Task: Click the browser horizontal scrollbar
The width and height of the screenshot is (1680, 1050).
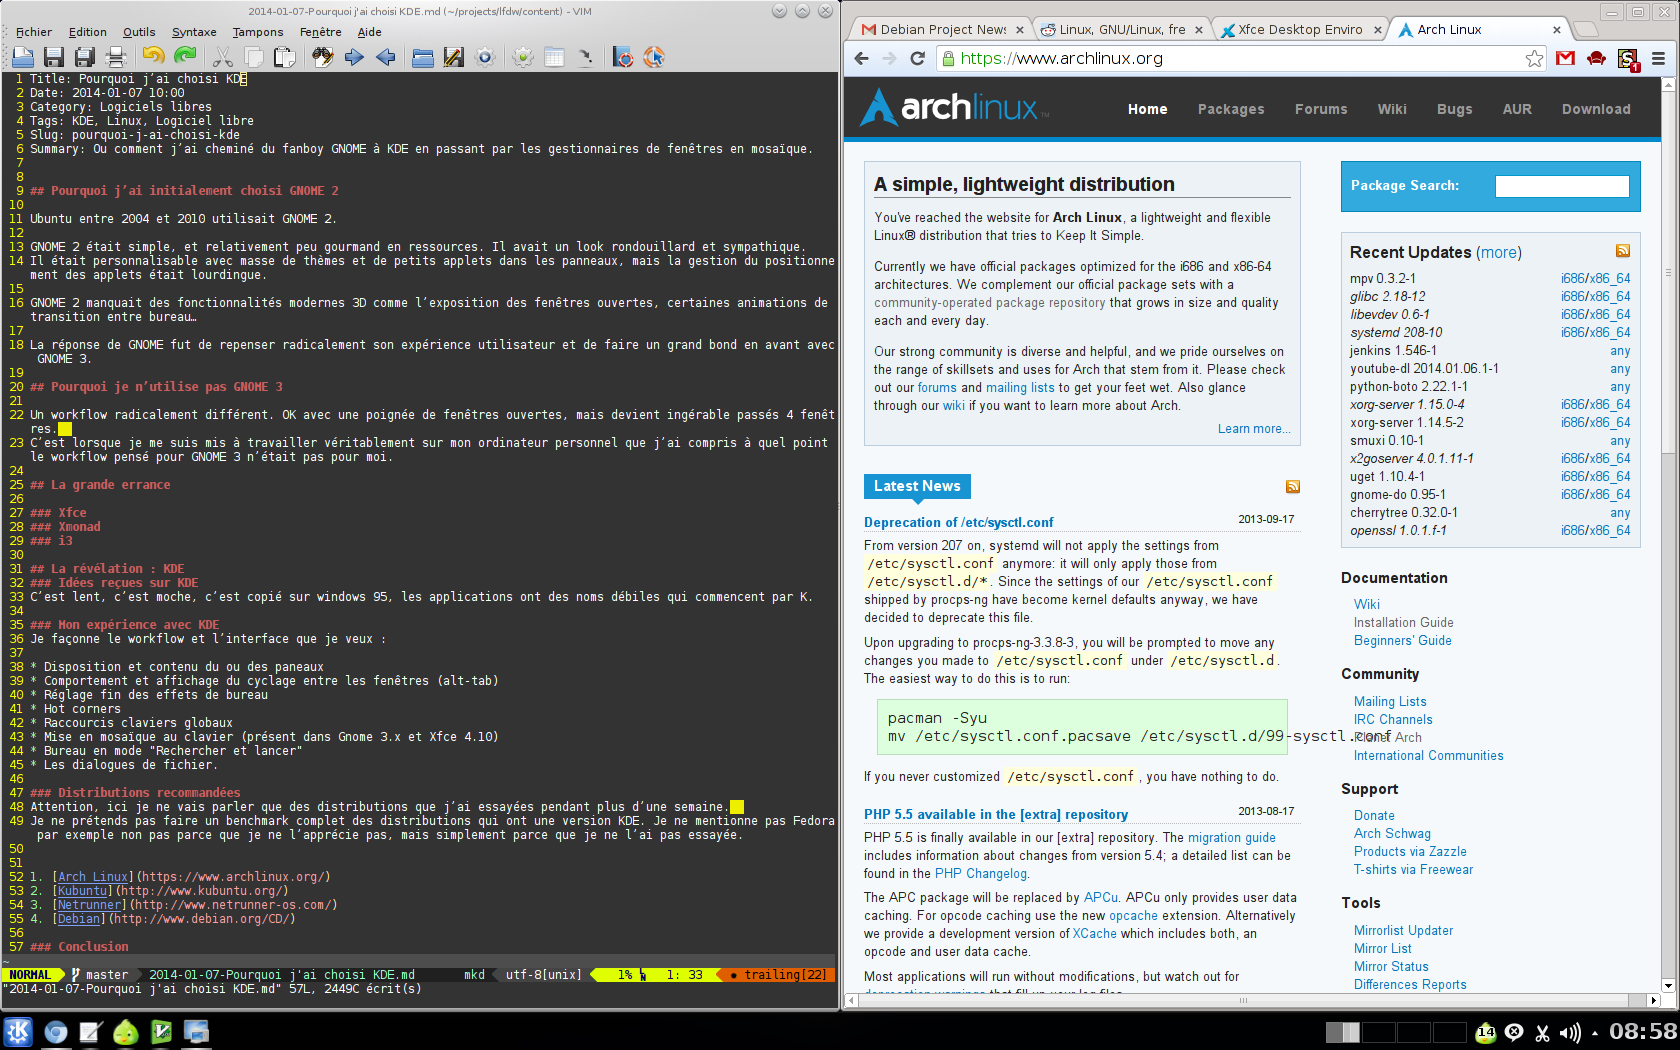Action: (1245, 1000)
